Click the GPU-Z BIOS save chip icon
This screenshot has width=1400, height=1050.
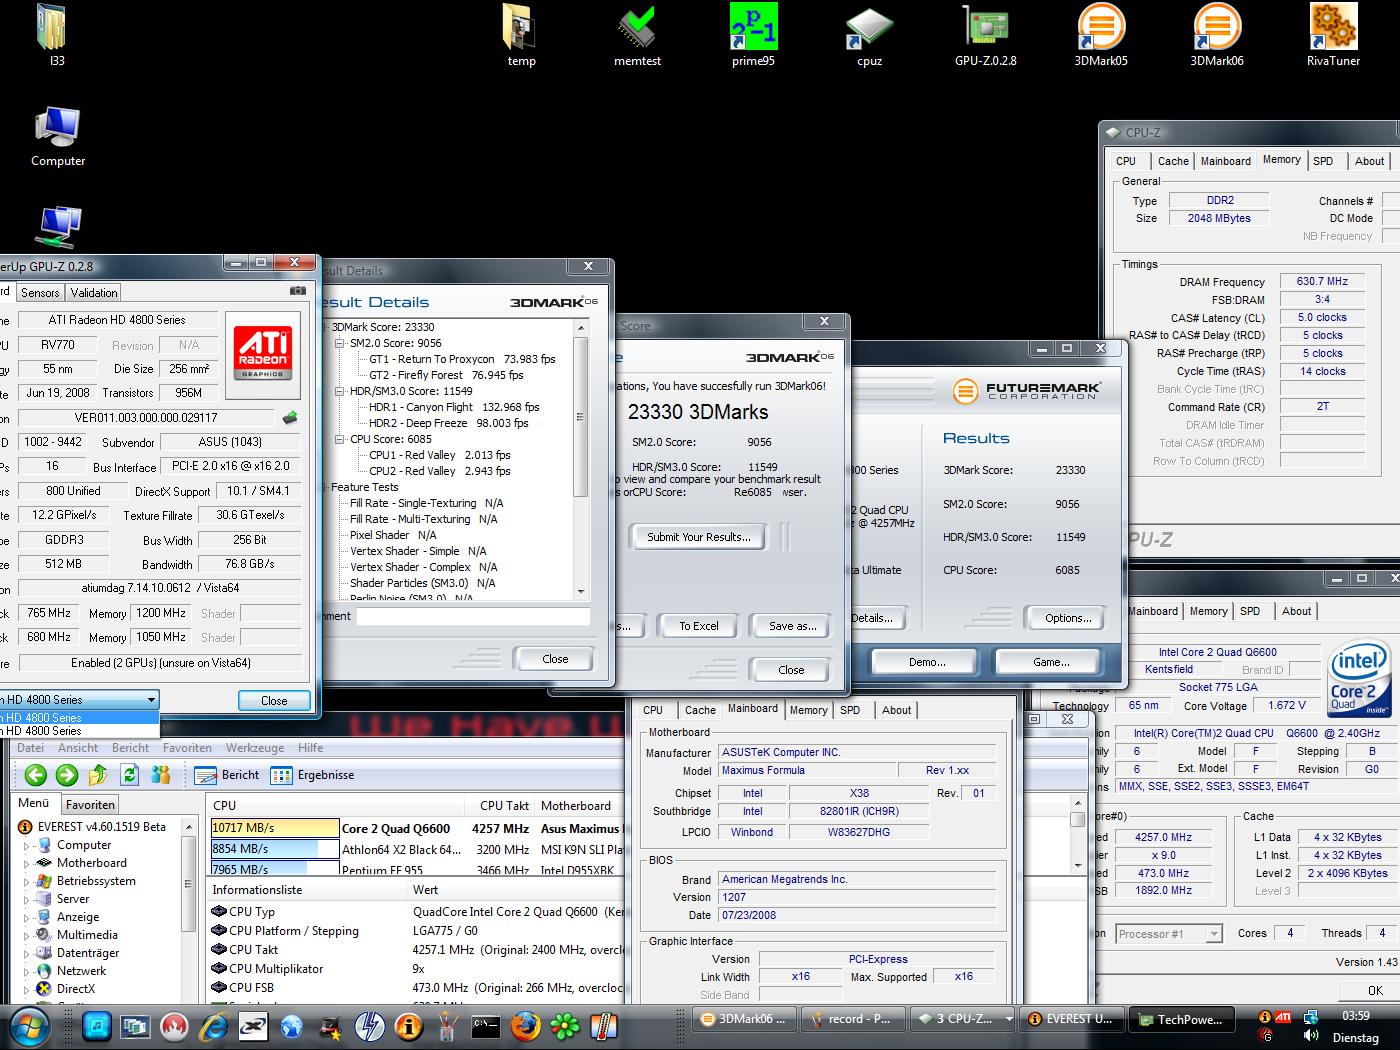pos(290,418)
